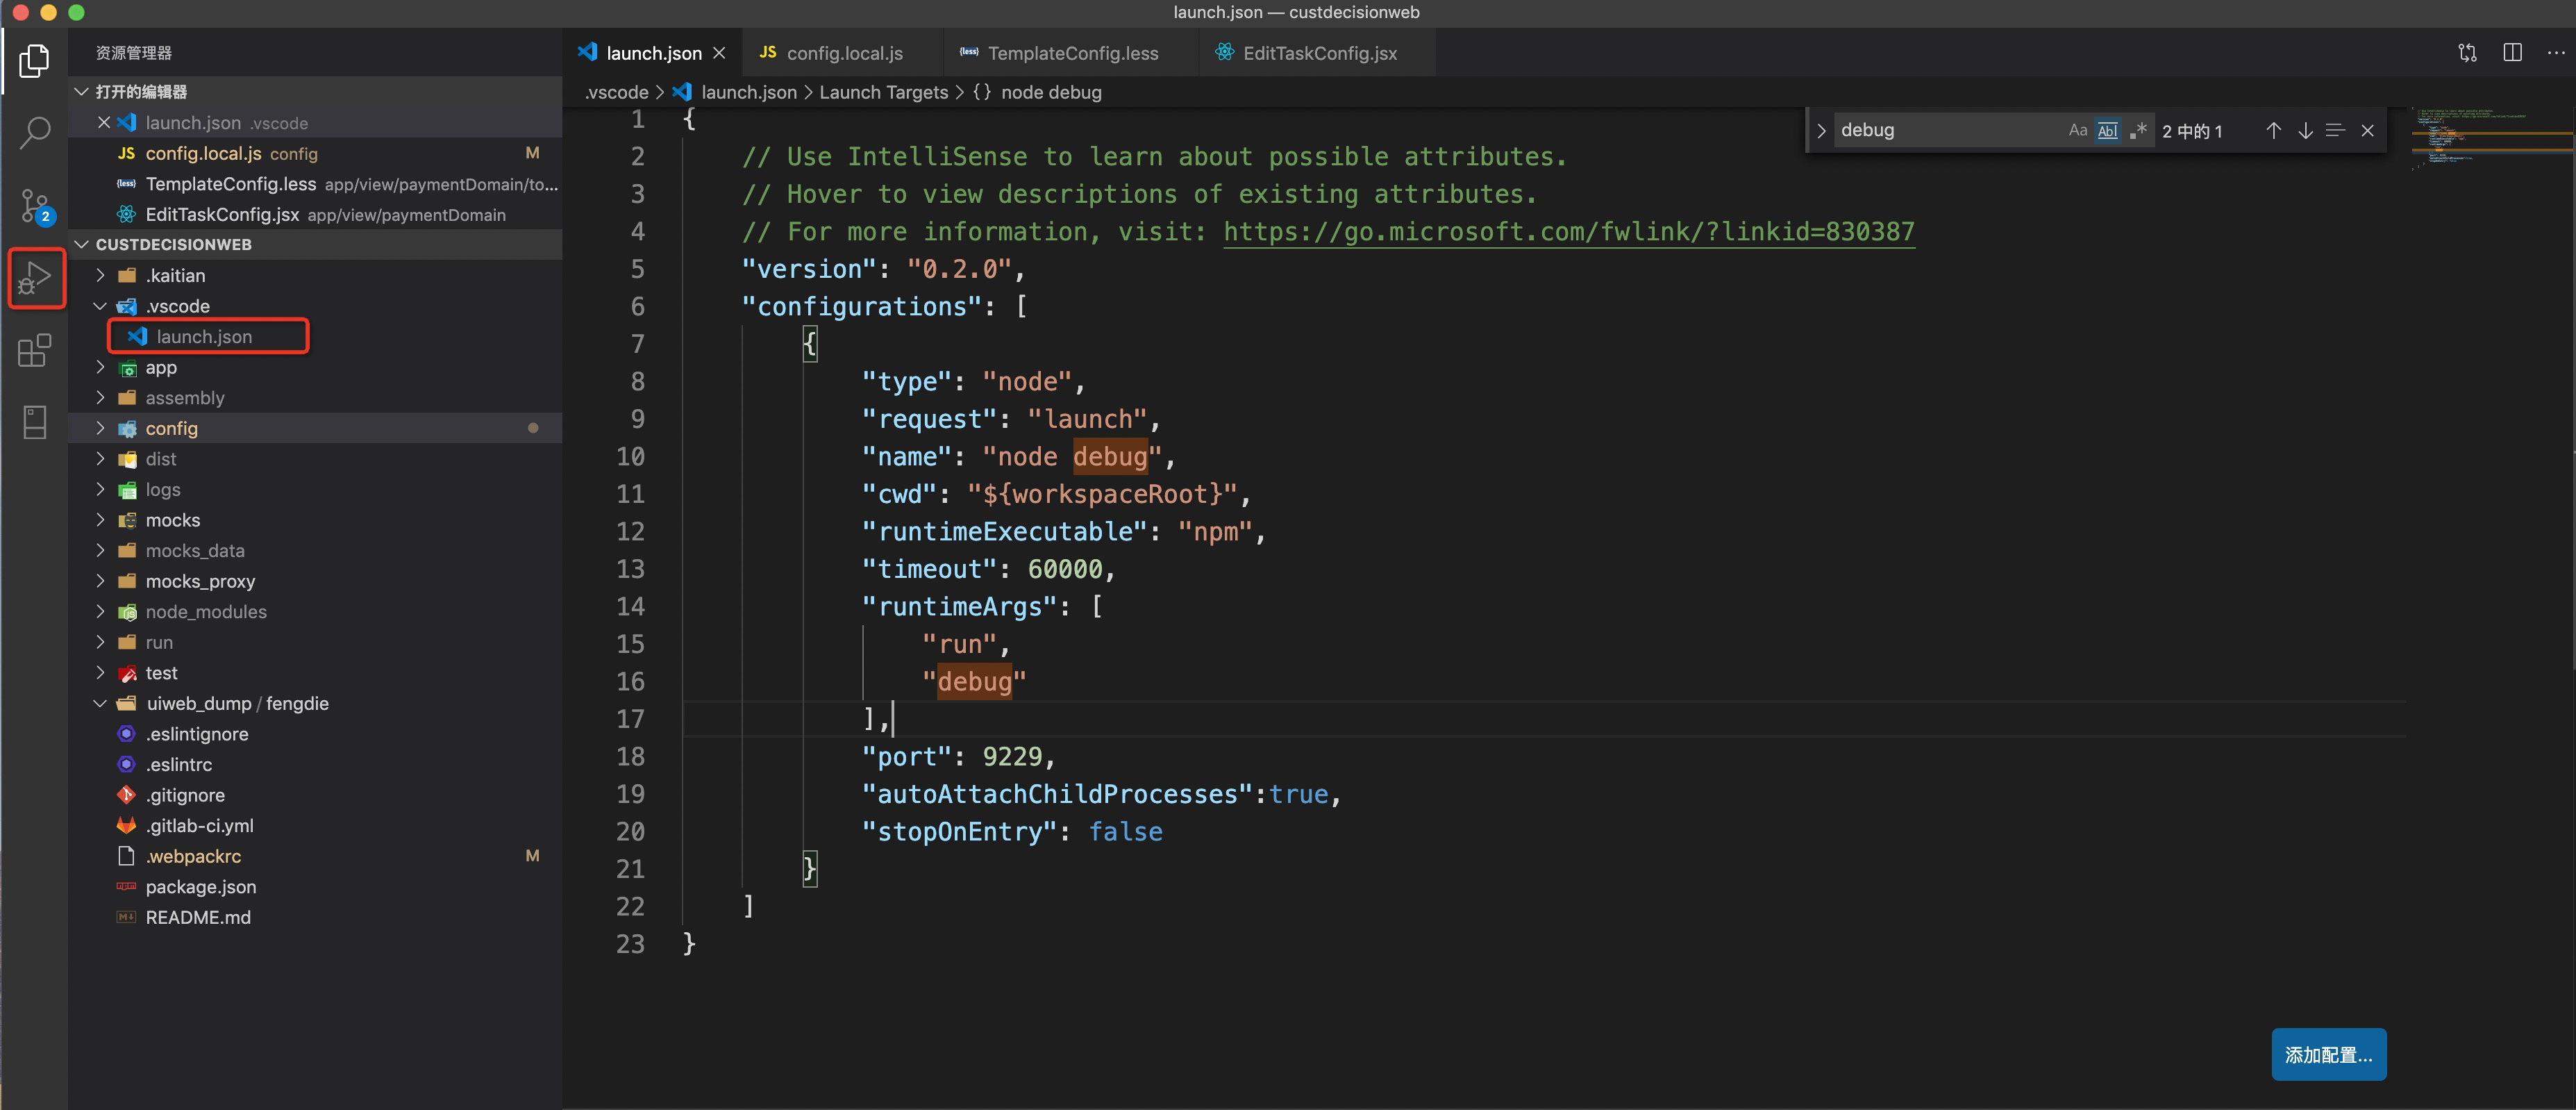Close the find widget
The width and height of the screenshot is (2576, 1110).
(x=2367, y=131)
